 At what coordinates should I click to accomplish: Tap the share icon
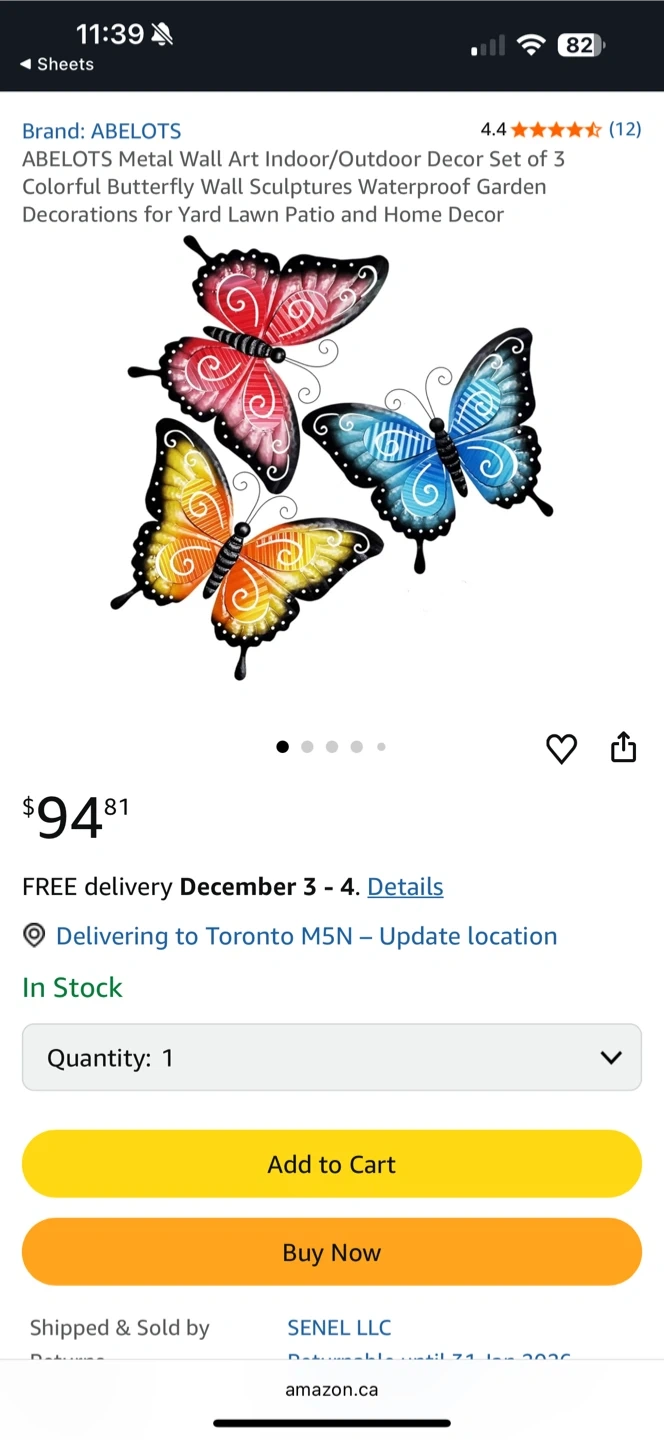point(623,747)
